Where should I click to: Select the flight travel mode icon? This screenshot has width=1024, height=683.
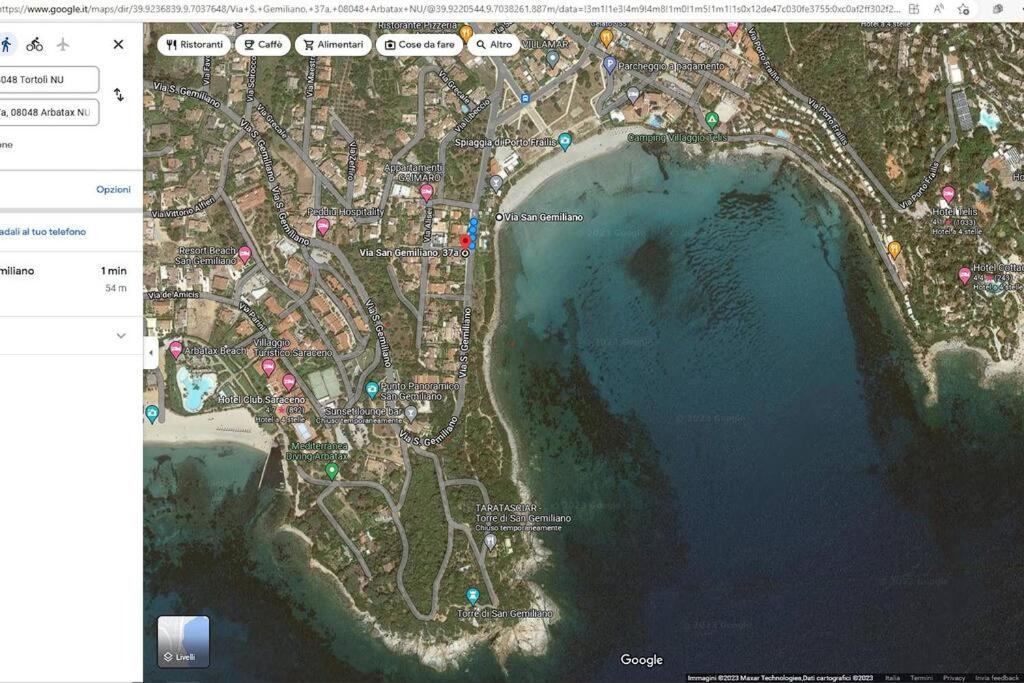click(x=63, y=44)
